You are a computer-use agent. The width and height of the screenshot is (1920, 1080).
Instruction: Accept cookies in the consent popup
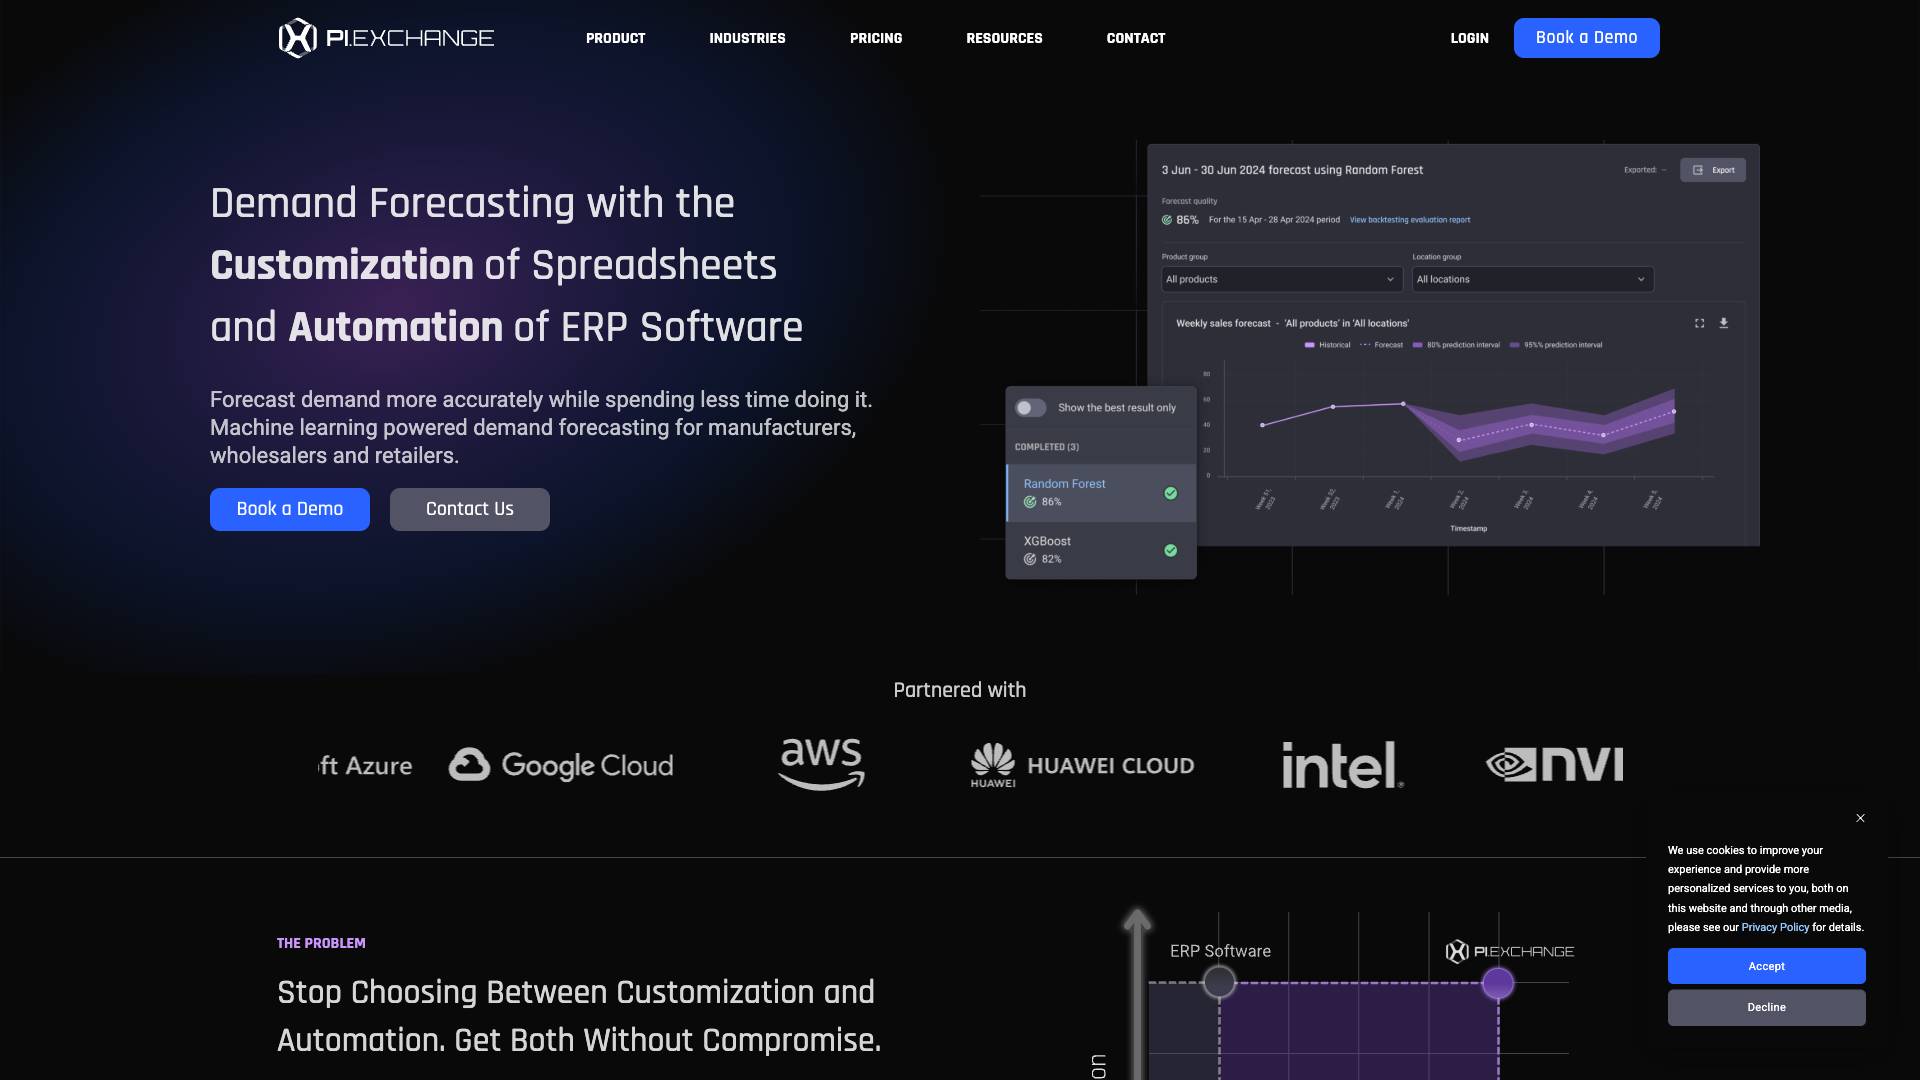pyautogui.click(x=1765, y=966)
